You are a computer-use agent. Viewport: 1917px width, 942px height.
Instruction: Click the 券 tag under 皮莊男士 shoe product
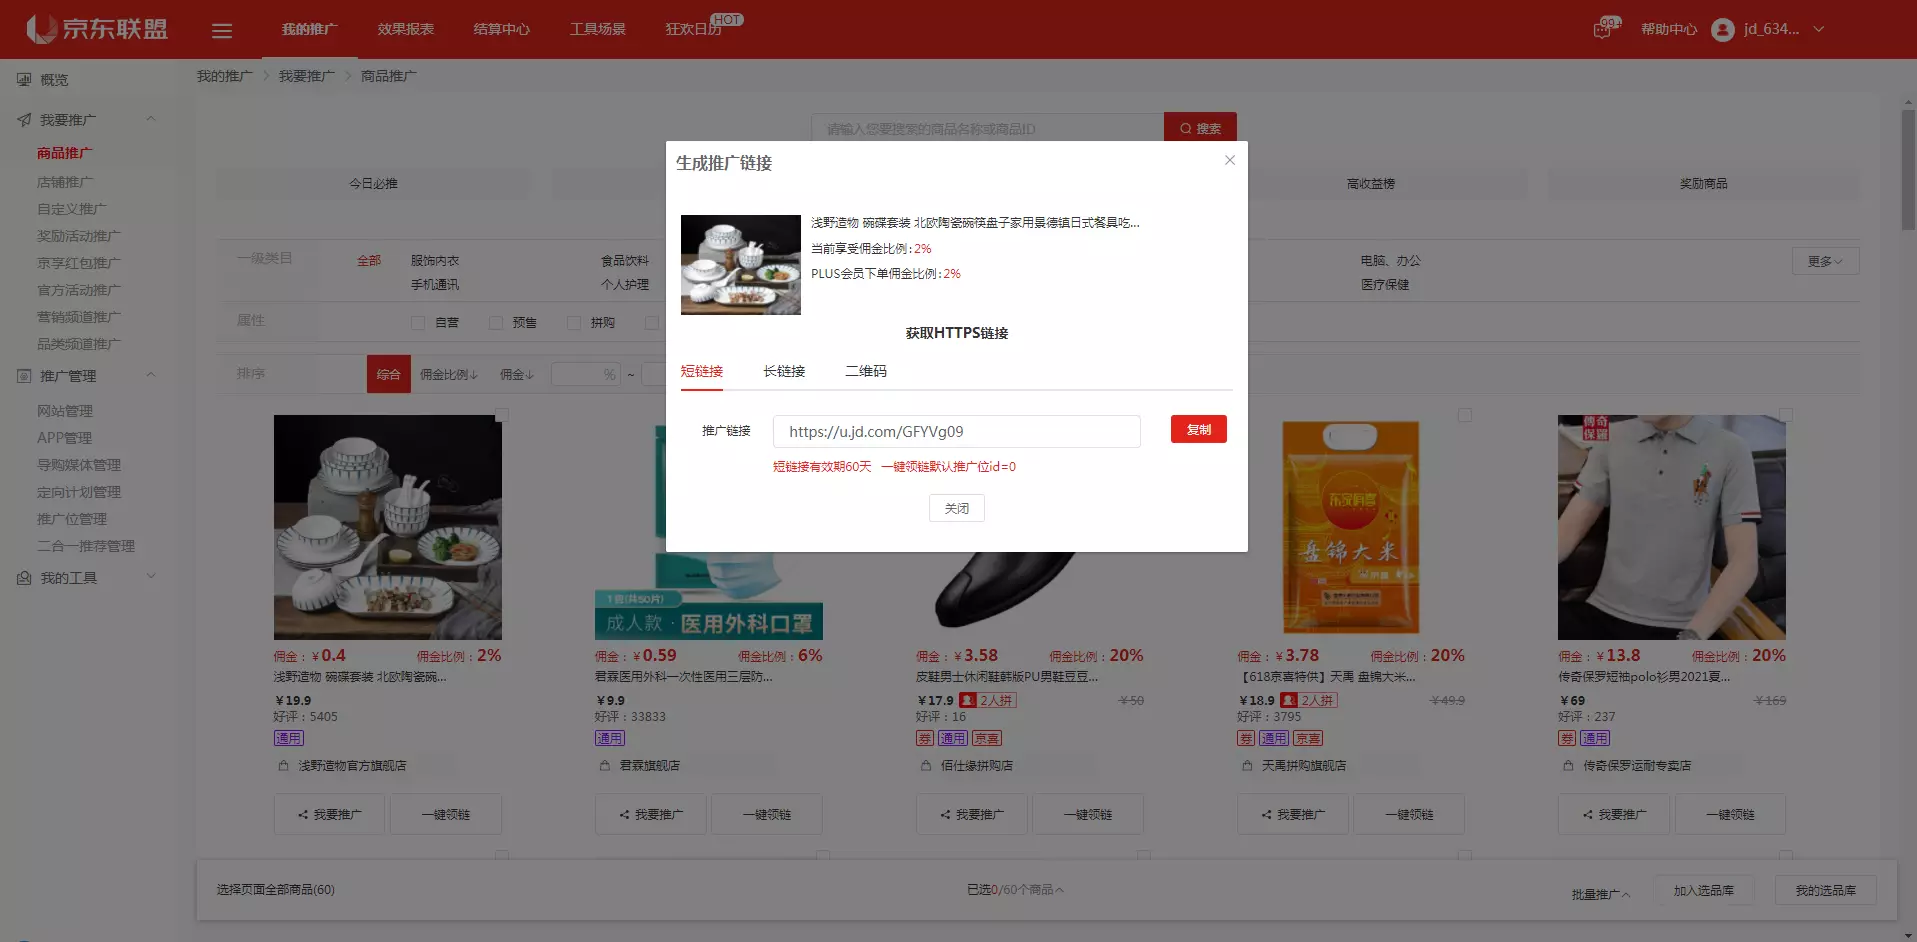925,738
